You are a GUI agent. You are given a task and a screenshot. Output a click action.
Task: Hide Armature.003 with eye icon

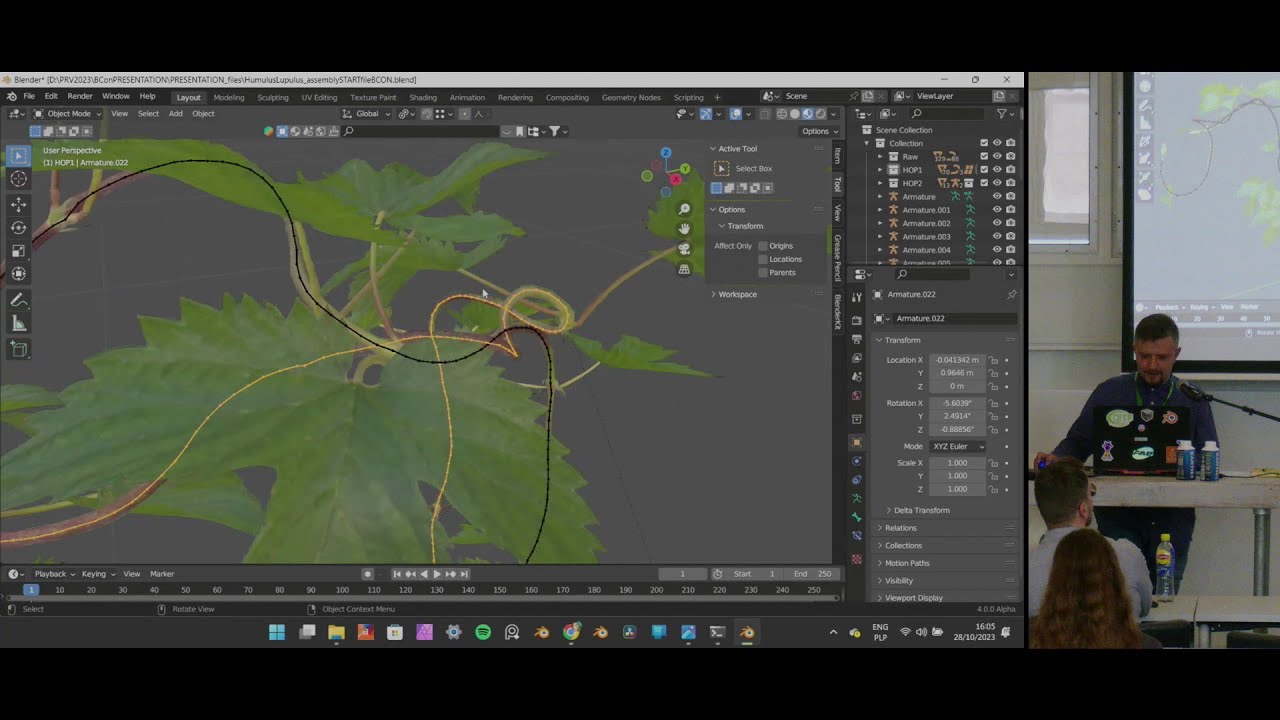(997, 237)
